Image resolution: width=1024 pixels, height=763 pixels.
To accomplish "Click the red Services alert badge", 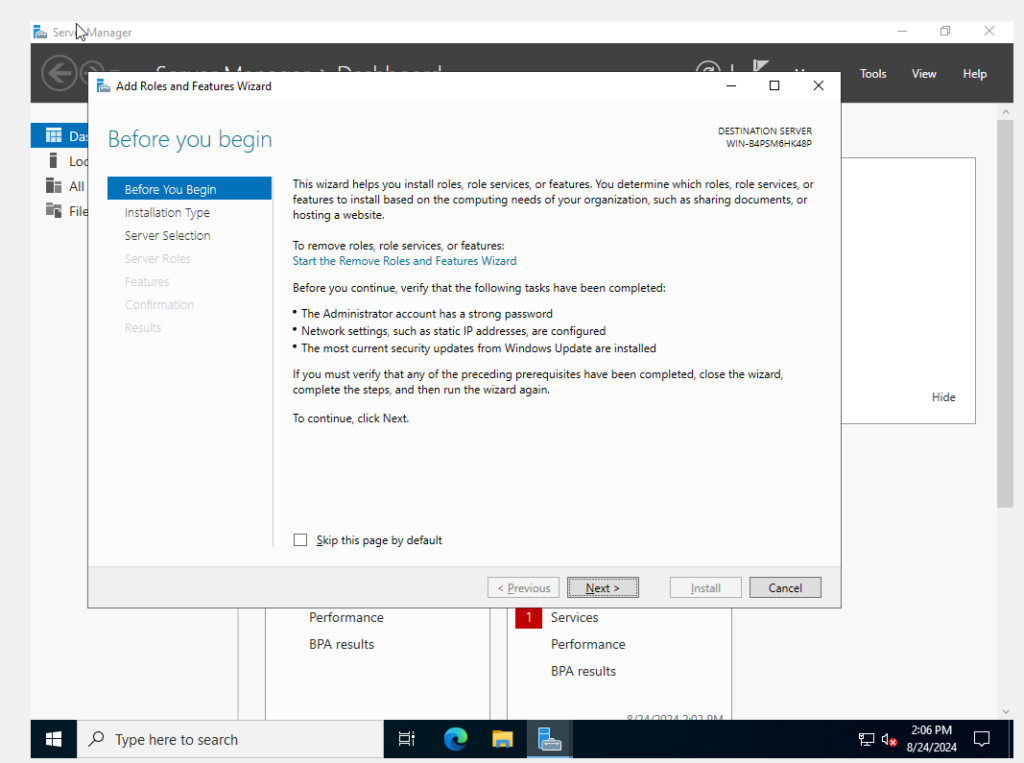I will tap(528, 617).
